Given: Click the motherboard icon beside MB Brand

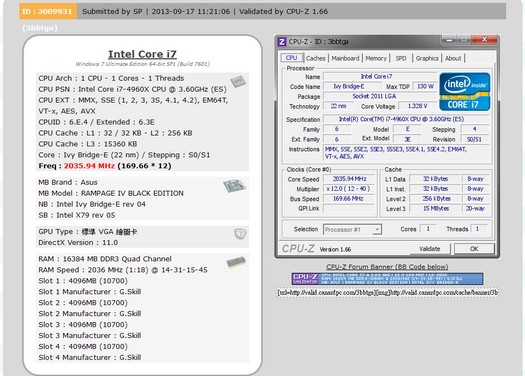Looking at the screenshot, I should point(234,186).
